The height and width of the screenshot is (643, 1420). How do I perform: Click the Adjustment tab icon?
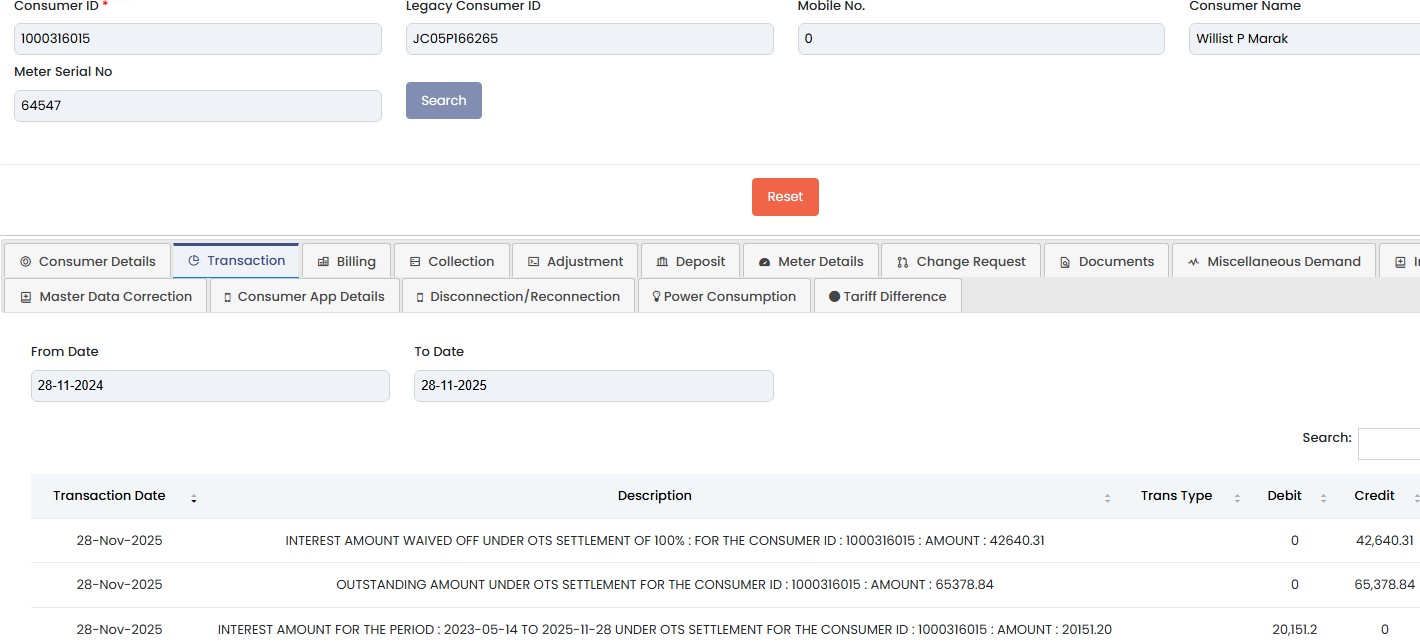533,262
